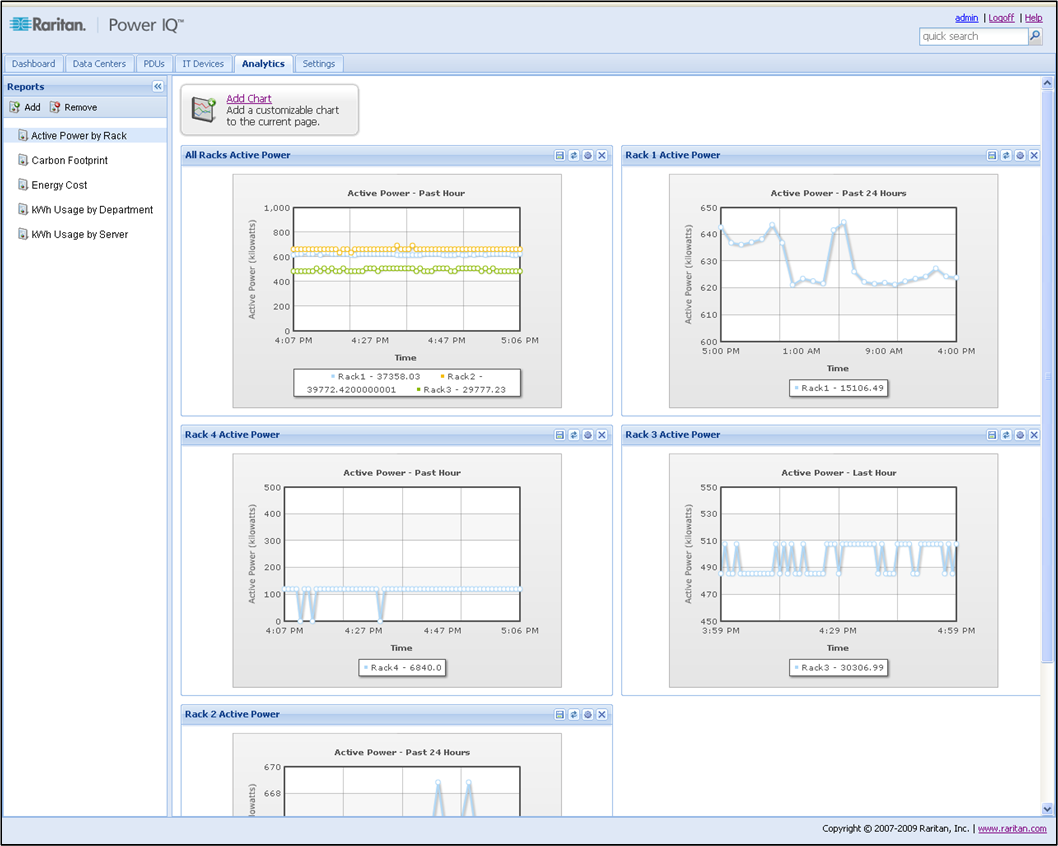Screen dimensions: 1058x846
Task: Minimize the Rack 1 Active Power chart
Action: tap(992, 155)
